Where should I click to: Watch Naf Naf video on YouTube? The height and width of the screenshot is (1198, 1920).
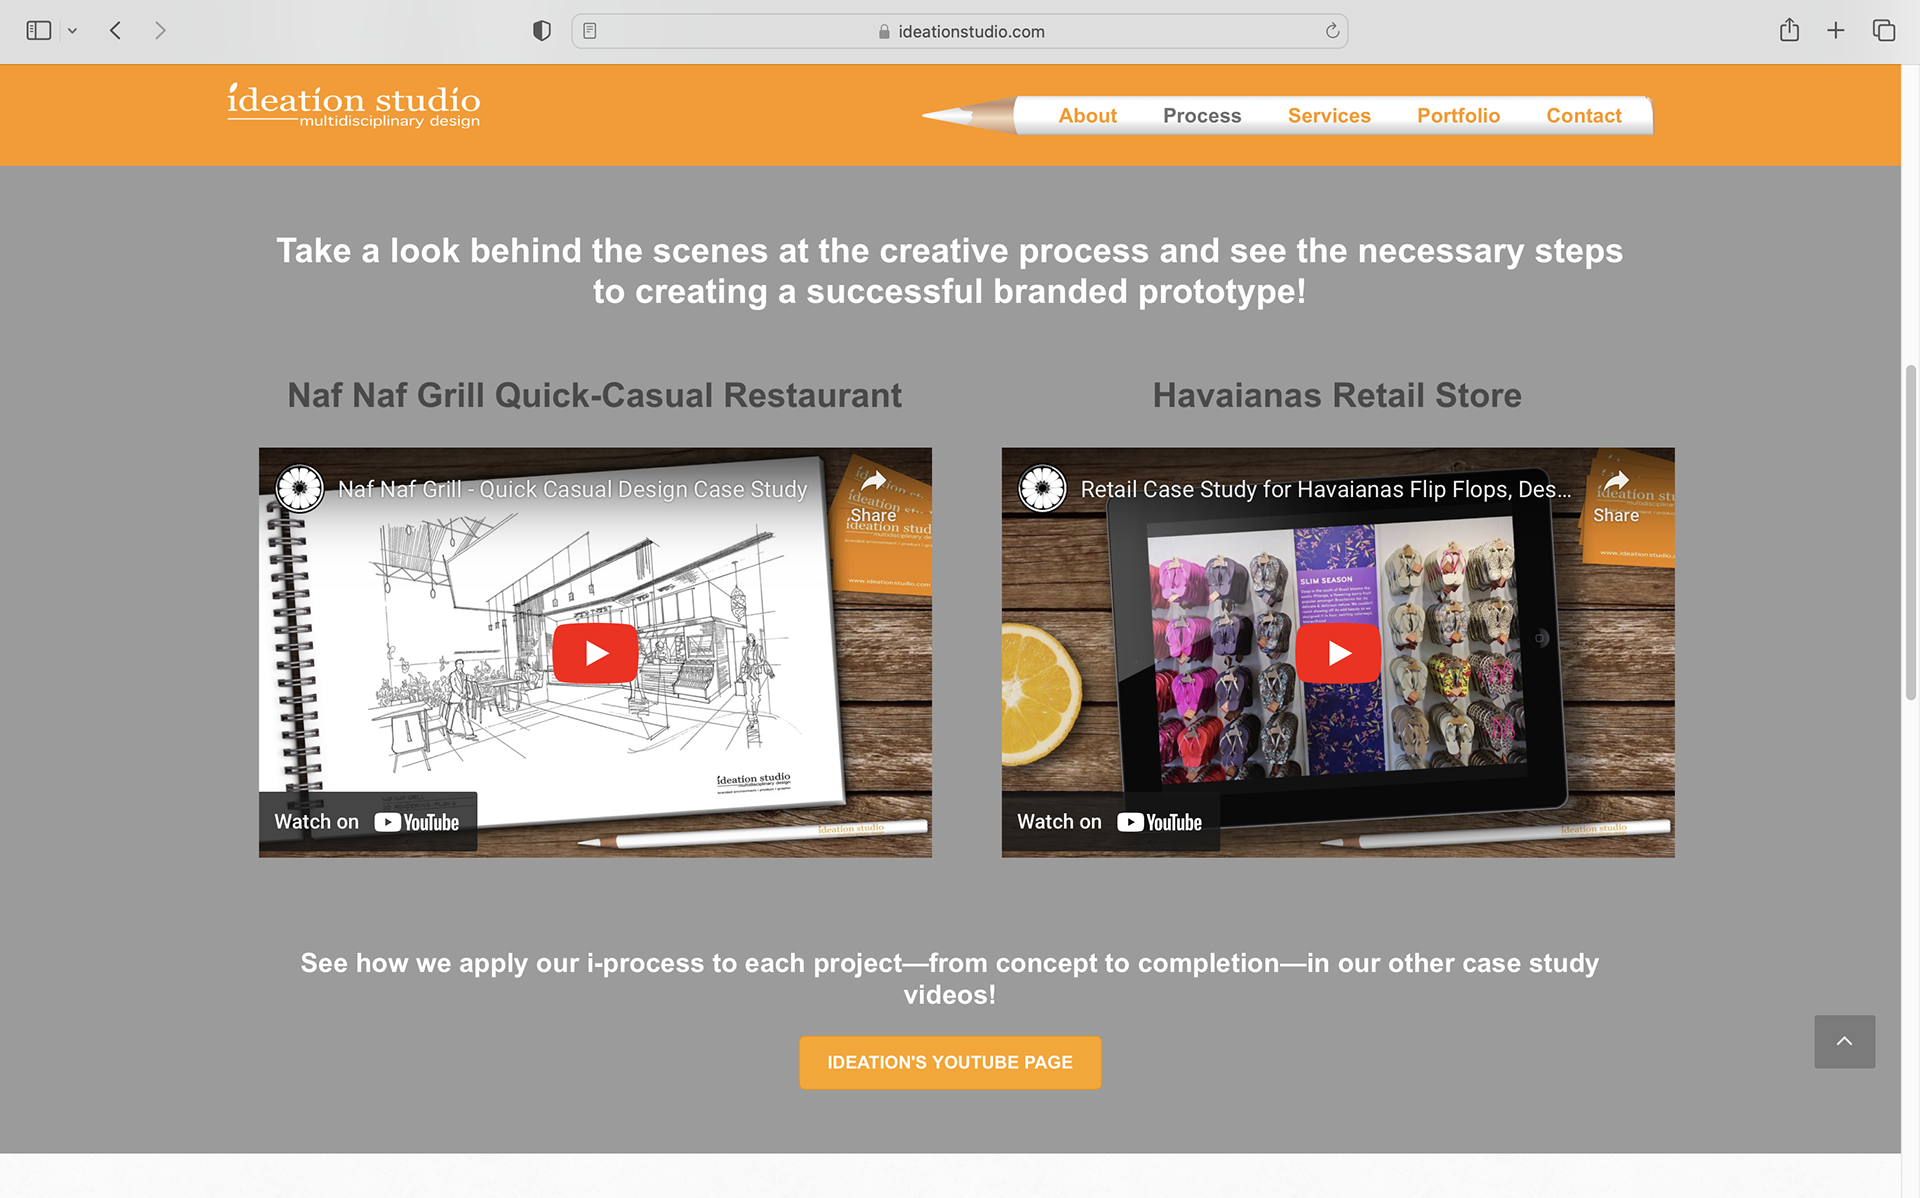[x=367, y=822]
